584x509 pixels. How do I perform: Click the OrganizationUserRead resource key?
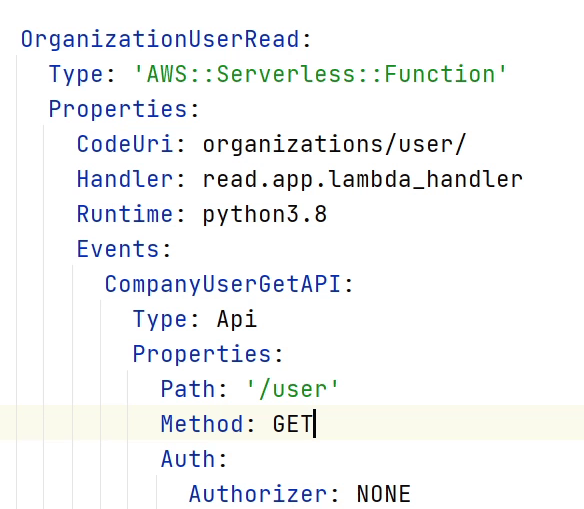pos(160,39)
